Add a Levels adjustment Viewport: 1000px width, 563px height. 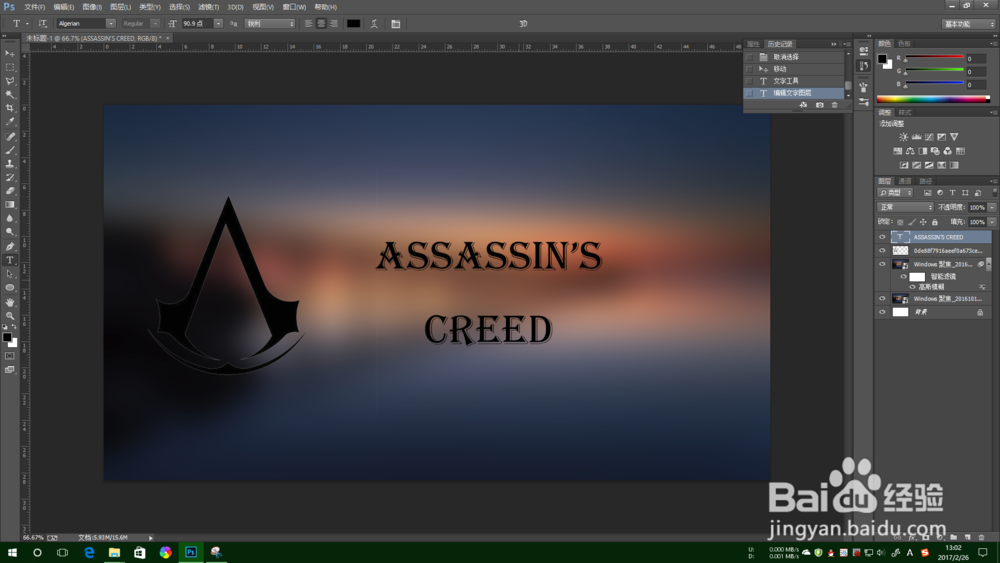(916, 137)
